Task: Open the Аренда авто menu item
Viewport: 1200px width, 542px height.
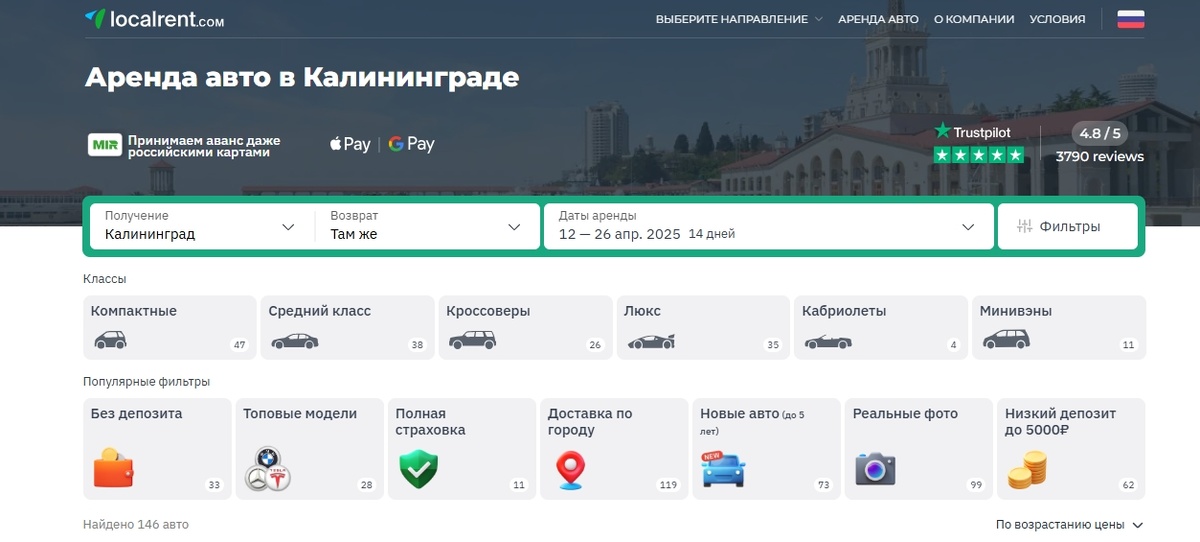Action: pyautogui.click(x=878, y=19)
